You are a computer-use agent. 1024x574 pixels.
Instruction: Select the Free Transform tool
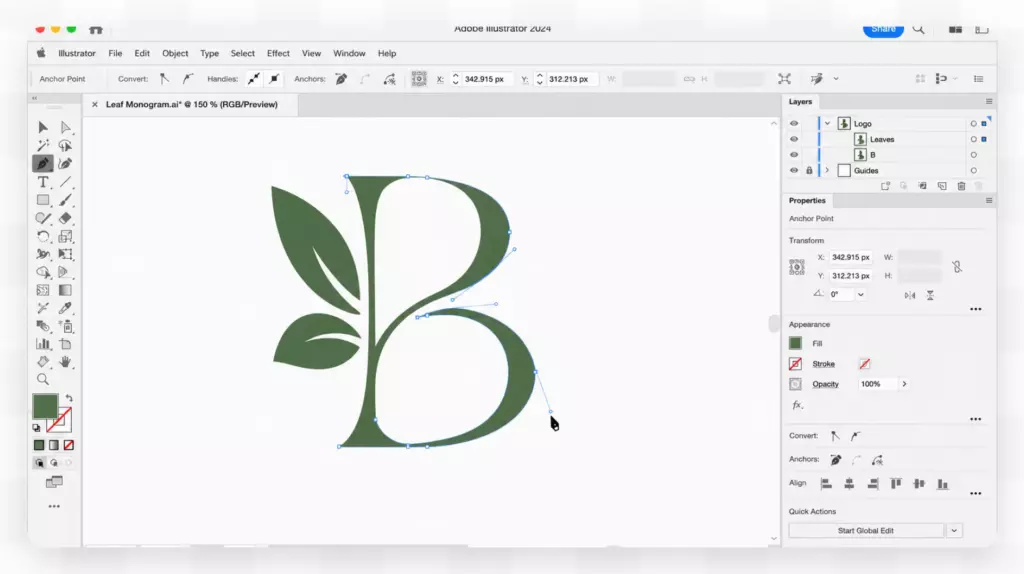tap(65, 254)
